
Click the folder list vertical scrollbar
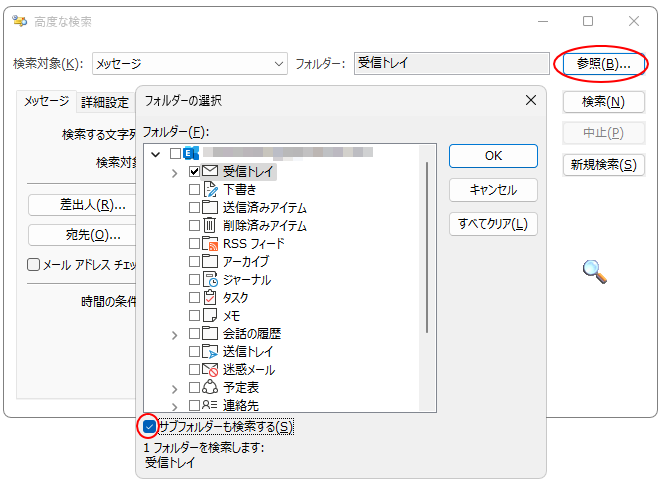(x=429, y=250)
